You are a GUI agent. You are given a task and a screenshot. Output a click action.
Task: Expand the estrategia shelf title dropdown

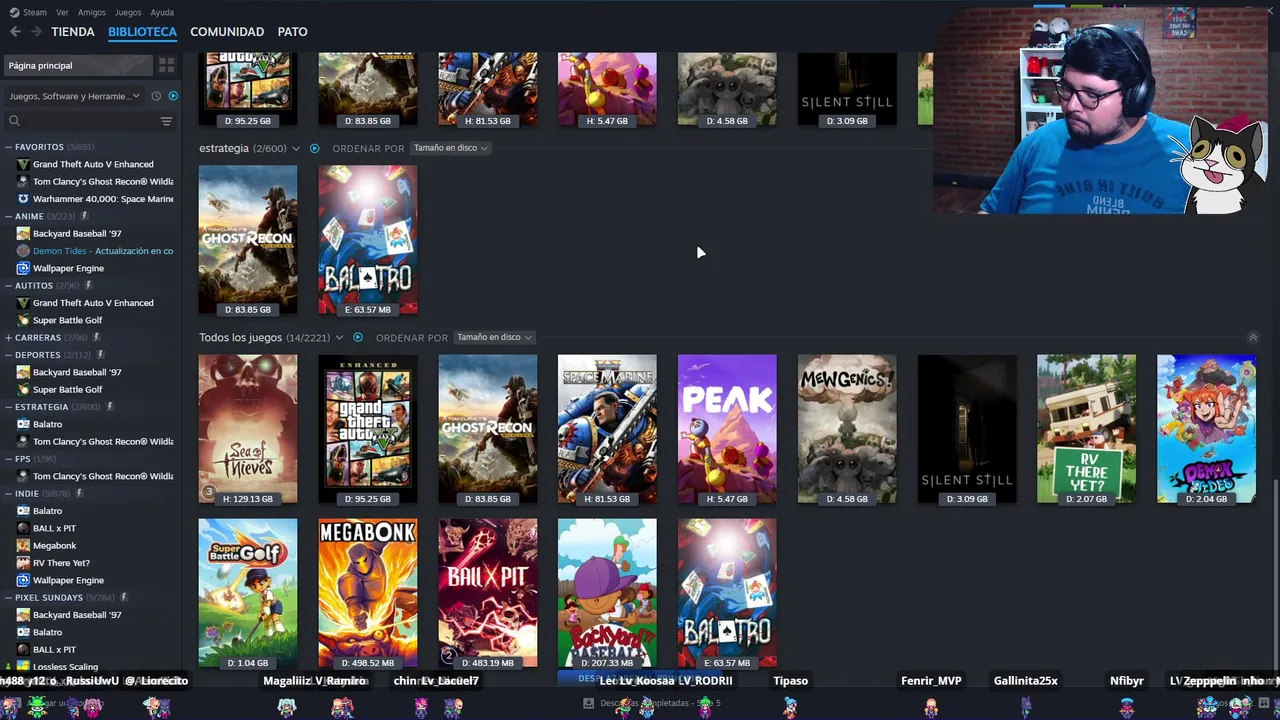pos(297,148)
